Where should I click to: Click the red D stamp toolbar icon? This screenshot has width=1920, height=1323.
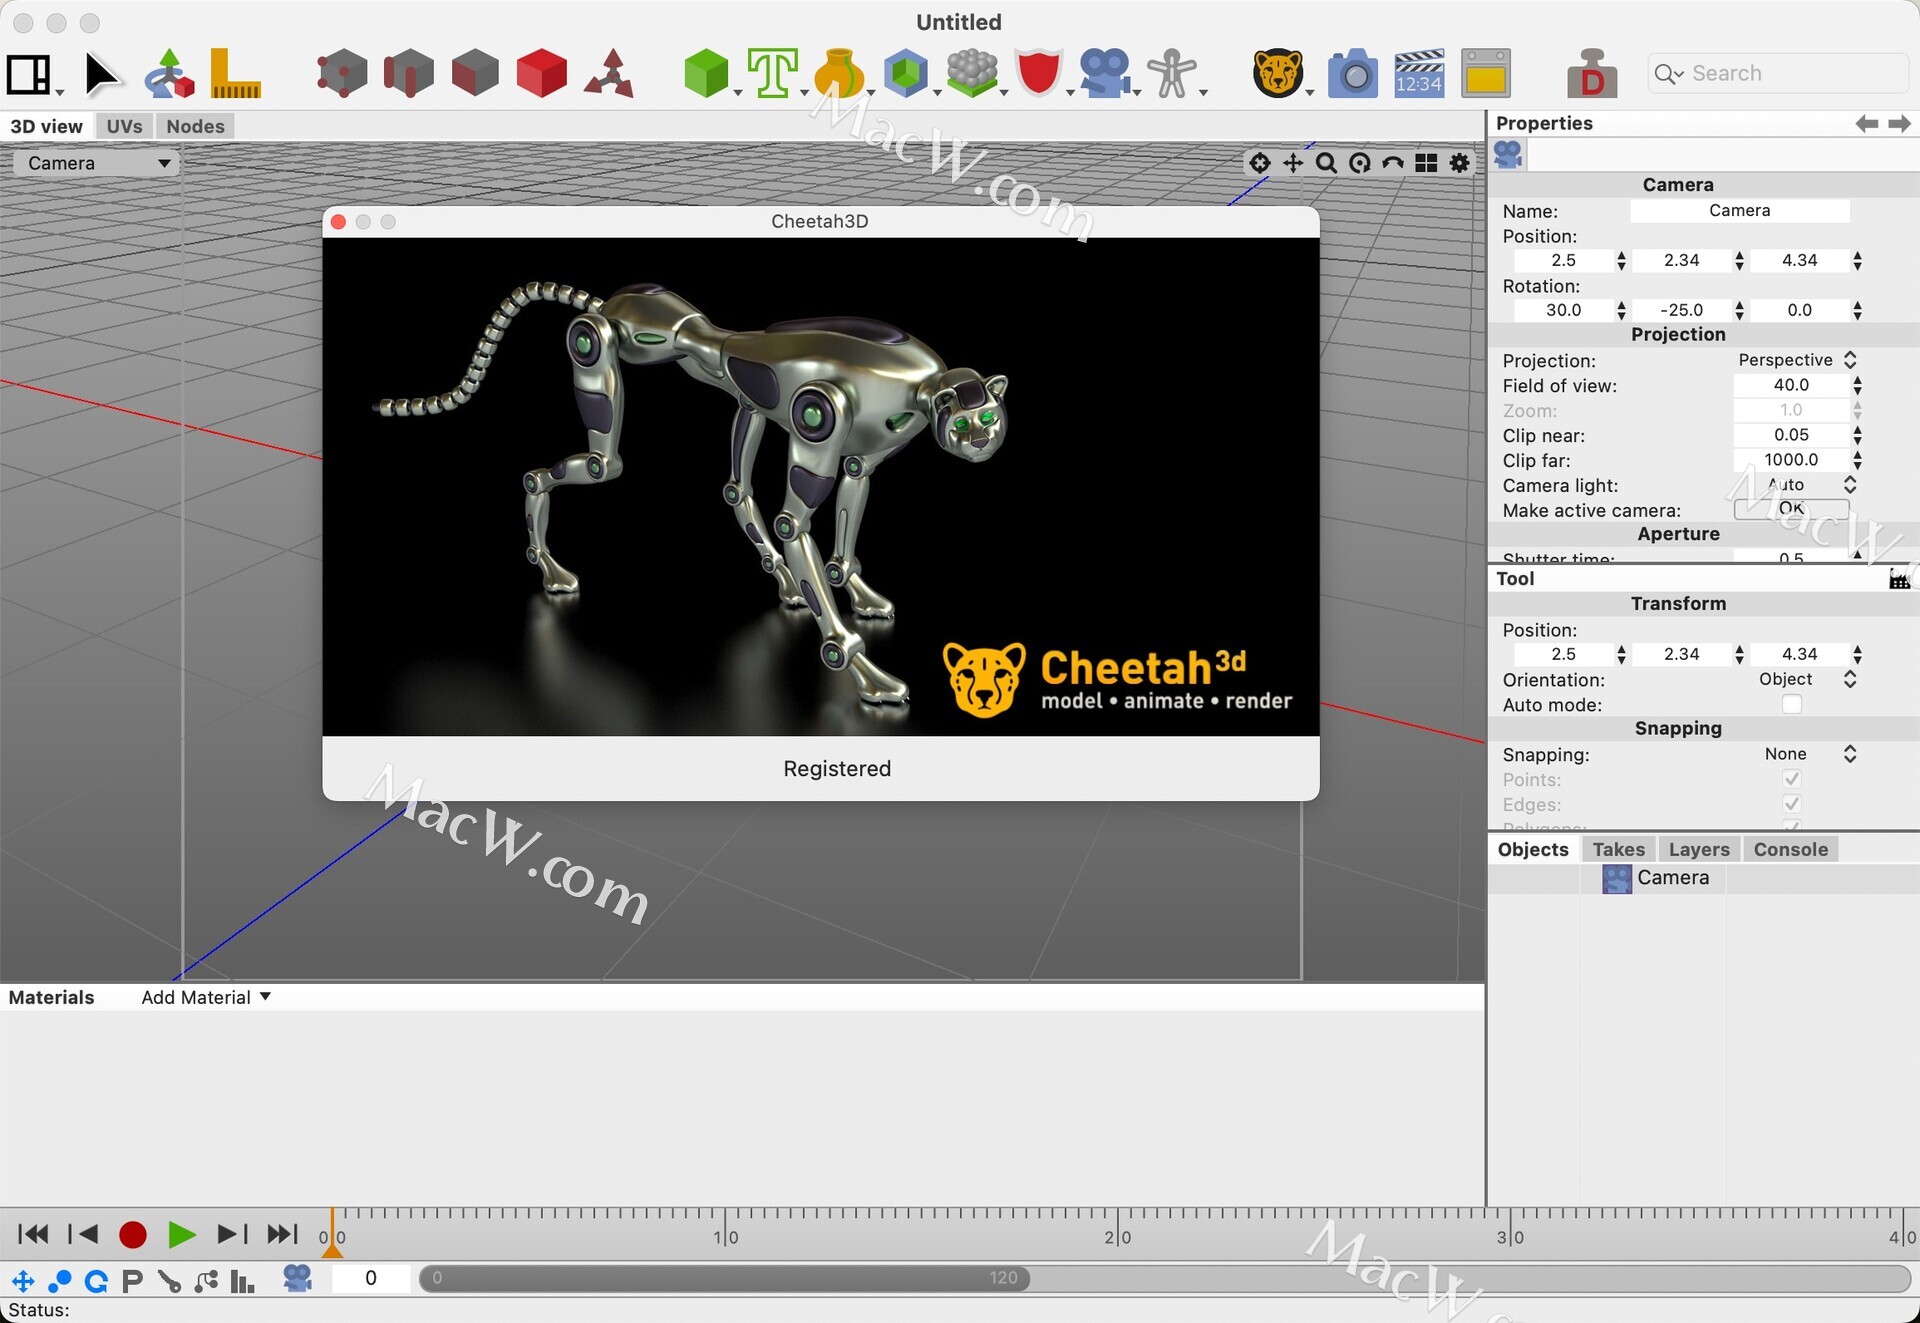[x=1592, y=74]
